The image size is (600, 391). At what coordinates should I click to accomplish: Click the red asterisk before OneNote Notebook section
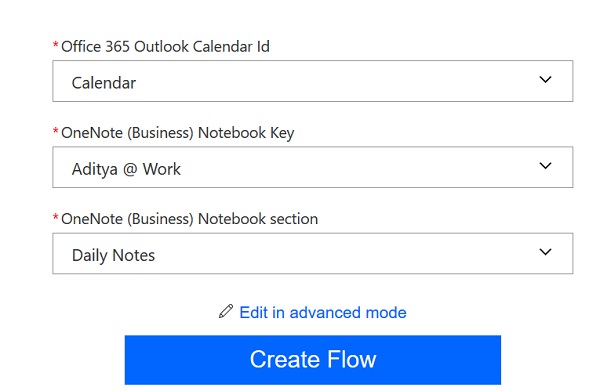point(55,217)
